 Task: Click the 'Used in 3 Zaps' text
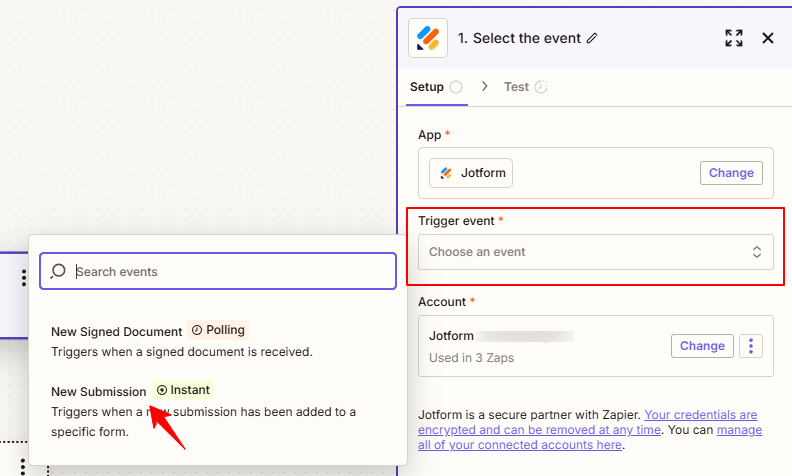point(471,358)
